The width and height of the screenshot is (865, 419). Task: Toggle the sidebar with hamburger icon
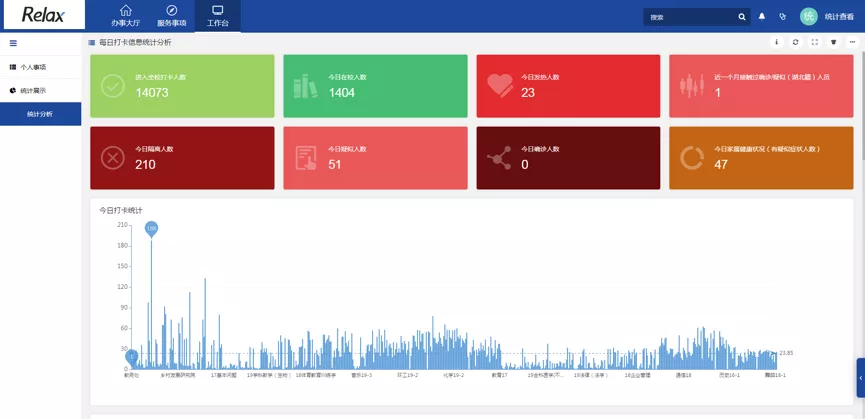click(13, 43)
